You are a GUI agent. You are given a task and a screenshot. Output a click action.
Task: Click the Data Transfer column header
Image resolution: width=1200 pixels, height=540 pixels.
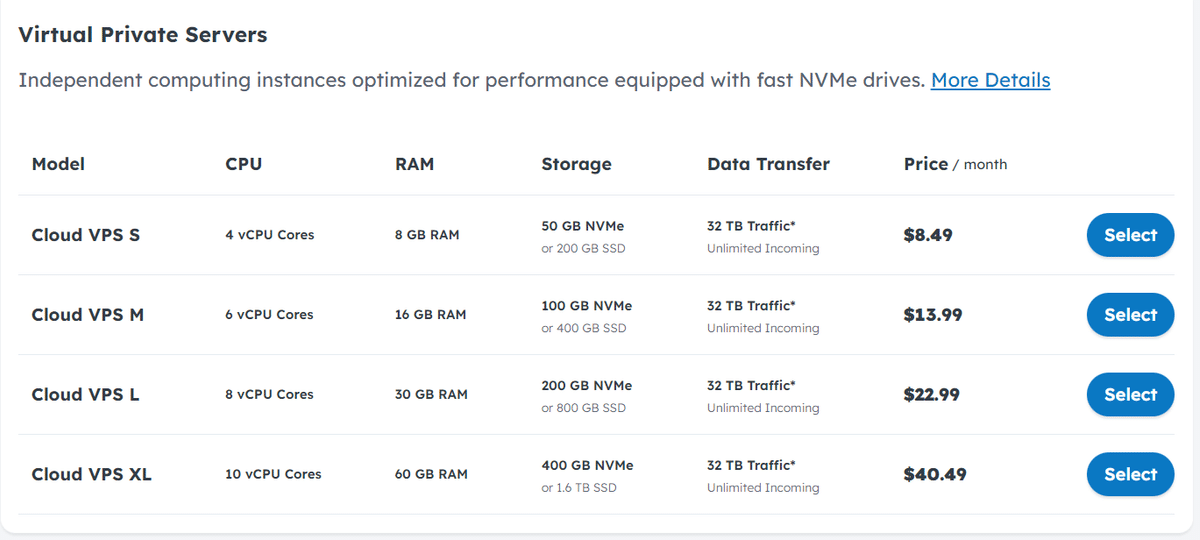[x=768, y=164]
